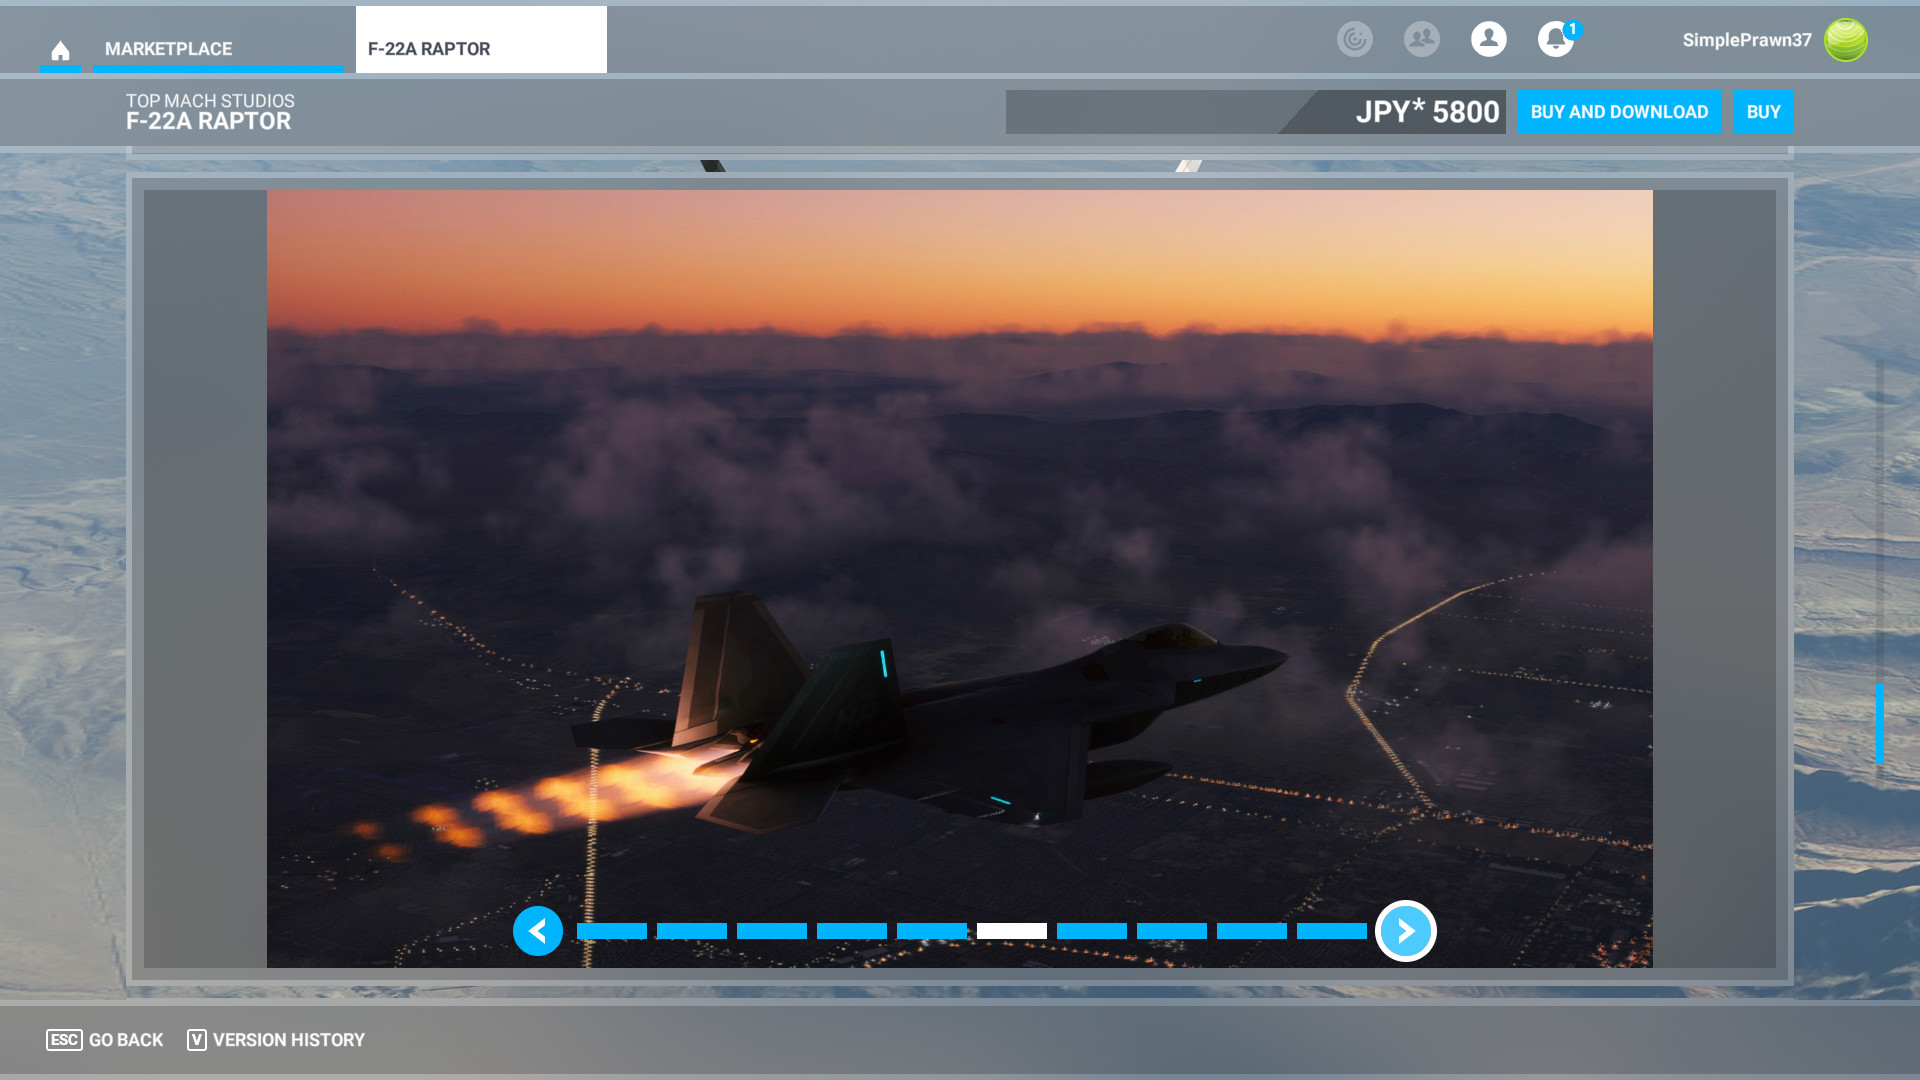Jump to the last gallery slide indicator

coord(1332,931)
